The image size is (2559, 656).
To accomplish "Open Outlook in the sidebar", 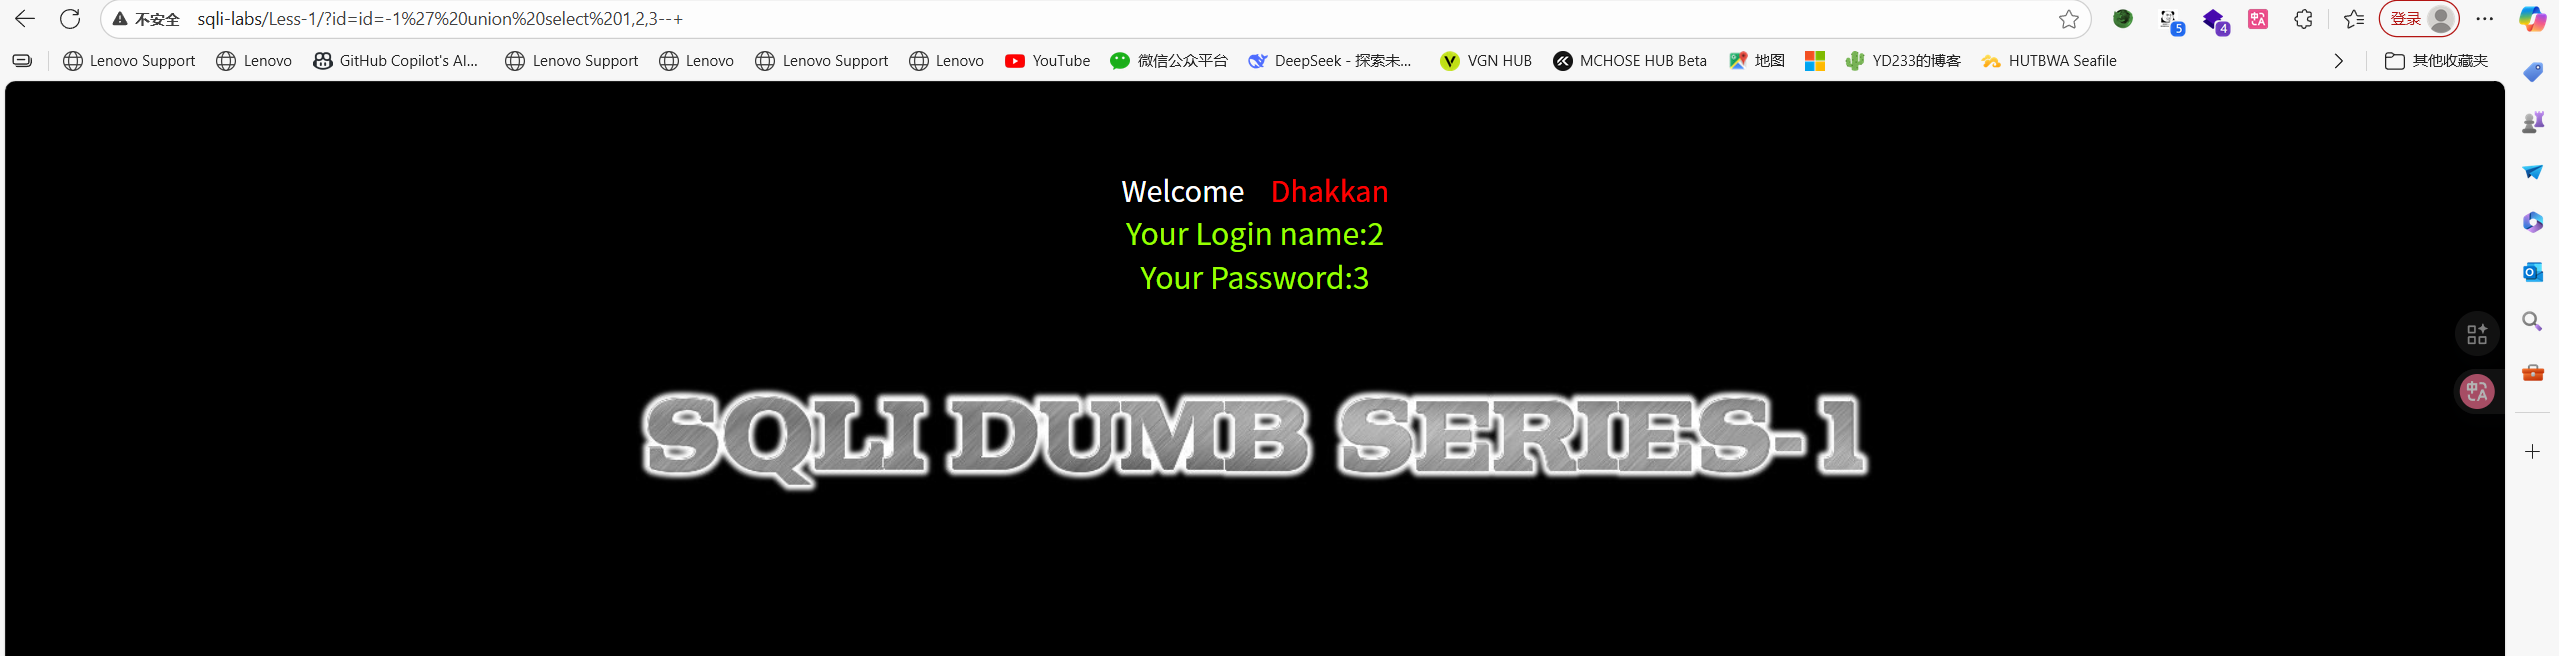I will (x=2532, y=272).
